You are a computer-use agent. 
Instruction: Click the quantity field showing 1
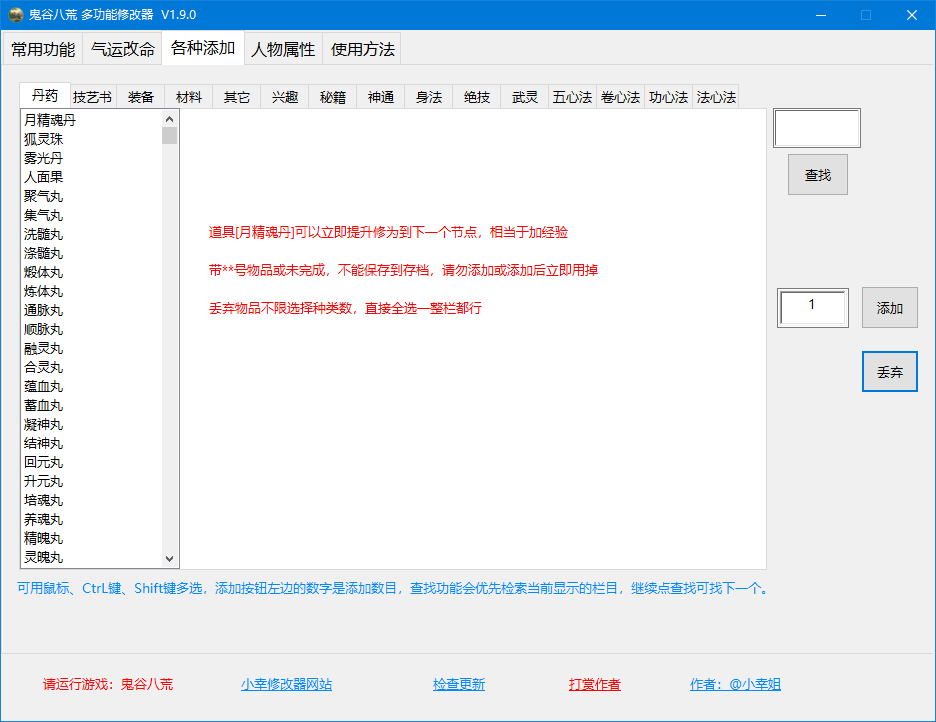coord(812,307)
